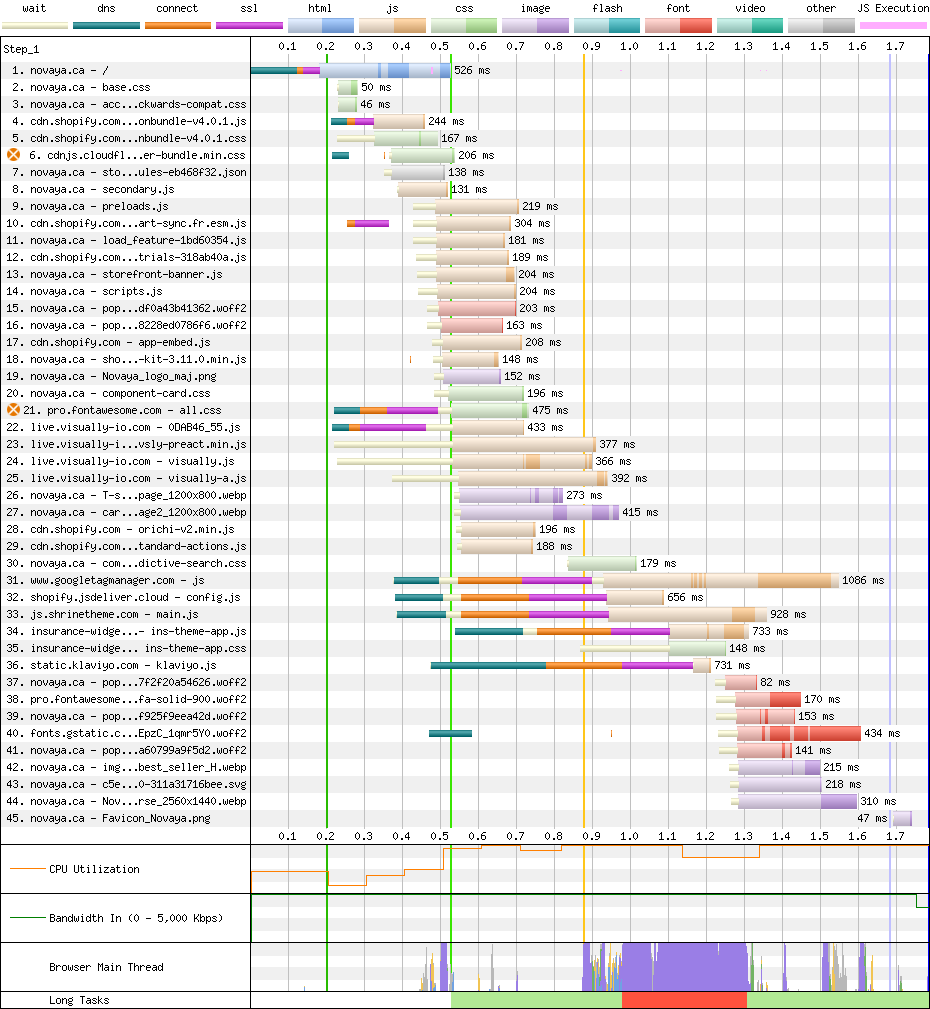Screen dimensions: 930x1009
Task: Click the red block in Long Tasks row
Action: (x=684, y=1000)
